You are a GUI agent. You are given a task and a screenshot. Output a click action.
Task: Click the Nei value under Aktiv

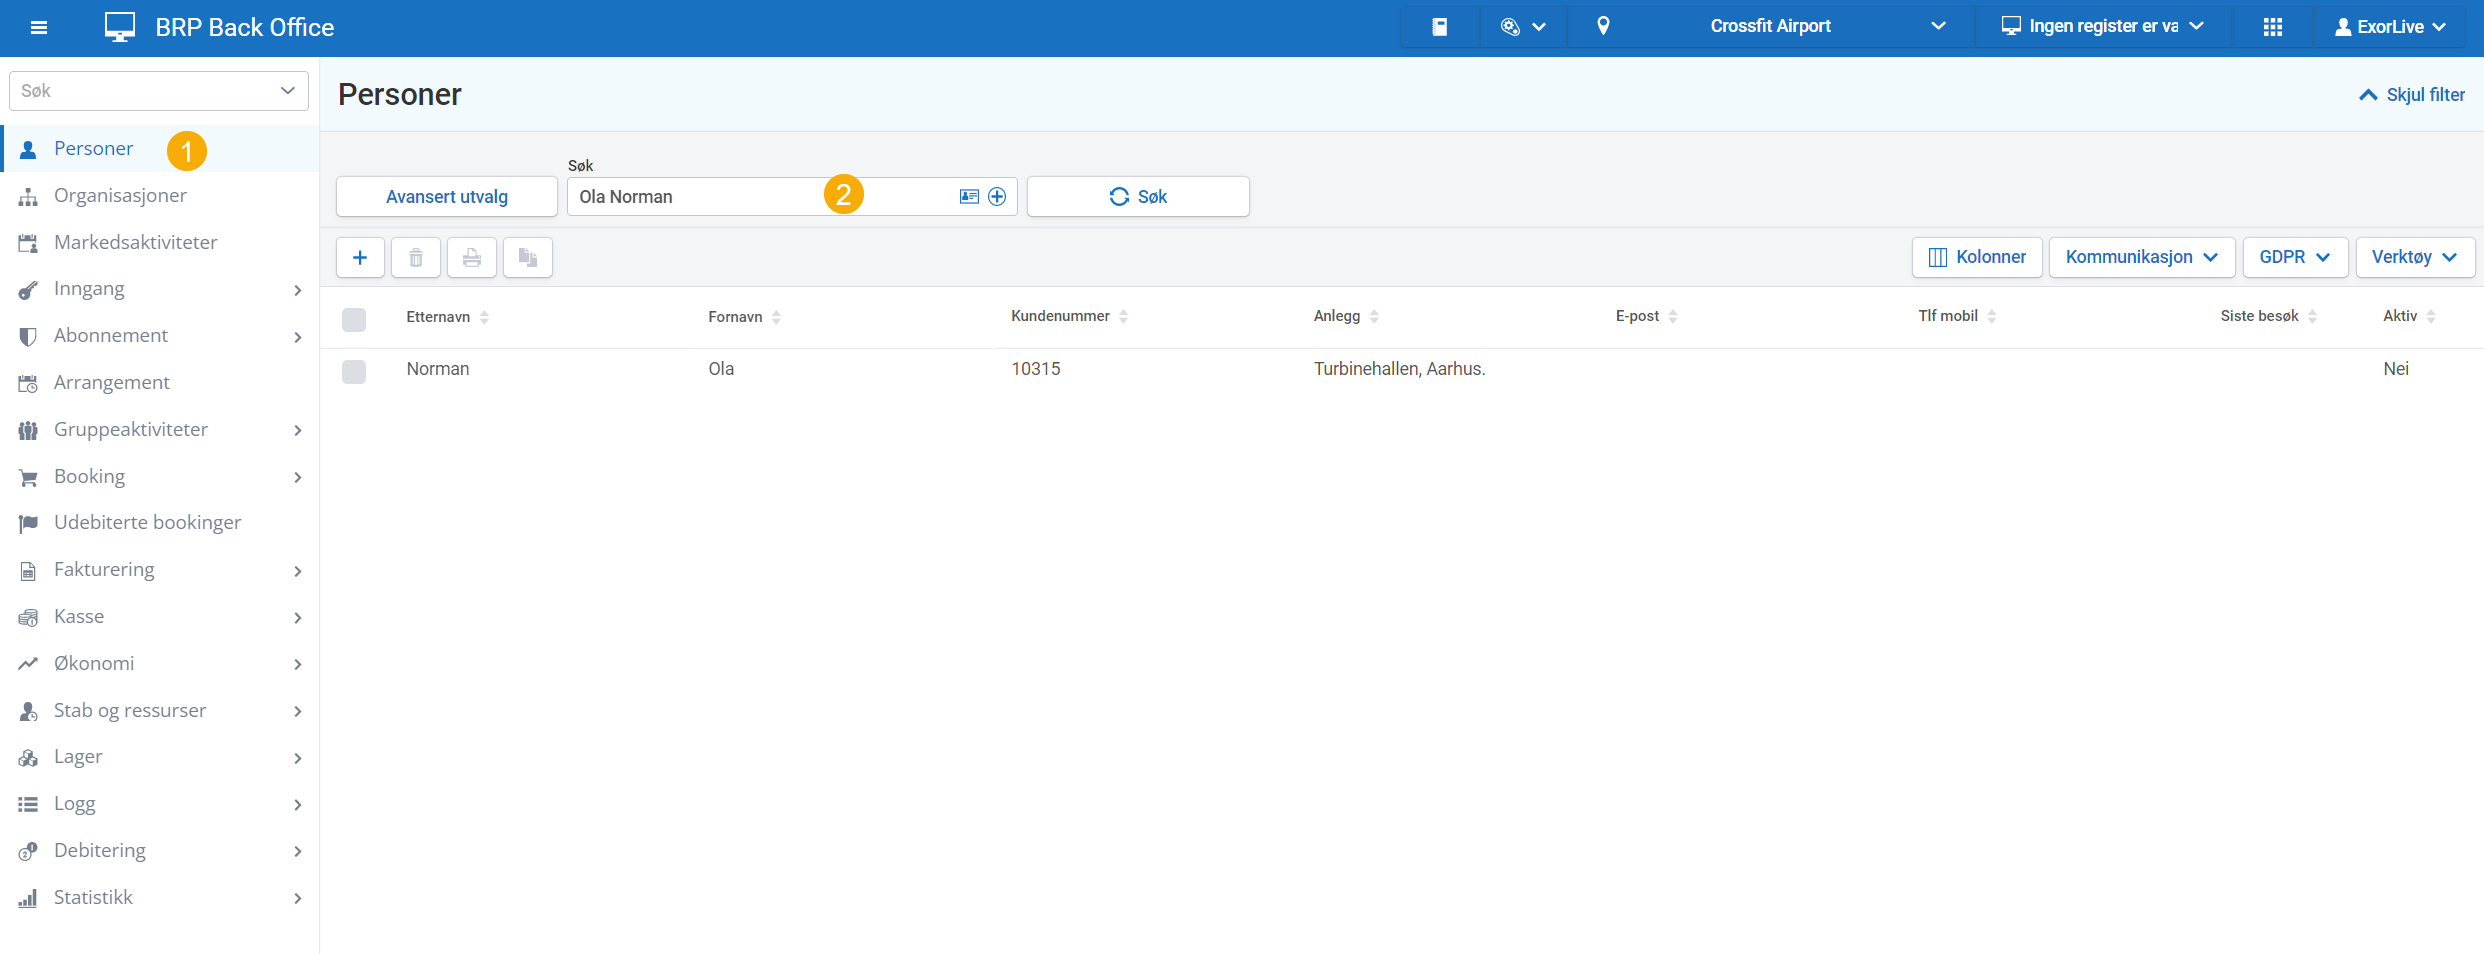pyautogui.click(x=2396, y=369)
